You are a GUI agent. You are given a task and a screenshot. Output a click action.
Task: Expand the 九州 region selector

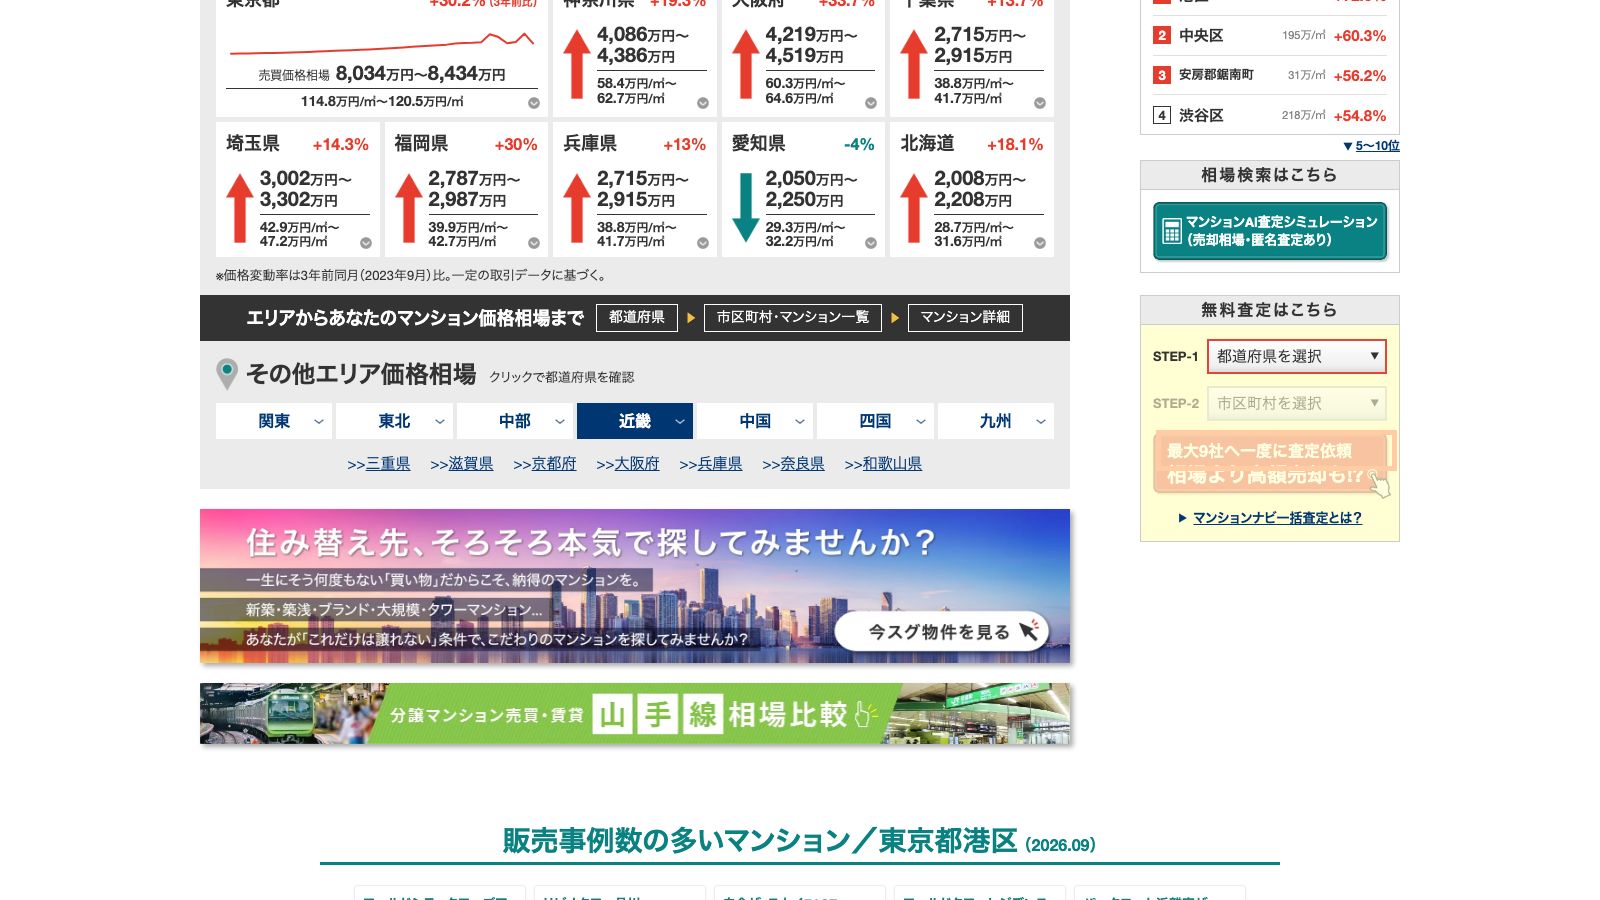point(996,421)
